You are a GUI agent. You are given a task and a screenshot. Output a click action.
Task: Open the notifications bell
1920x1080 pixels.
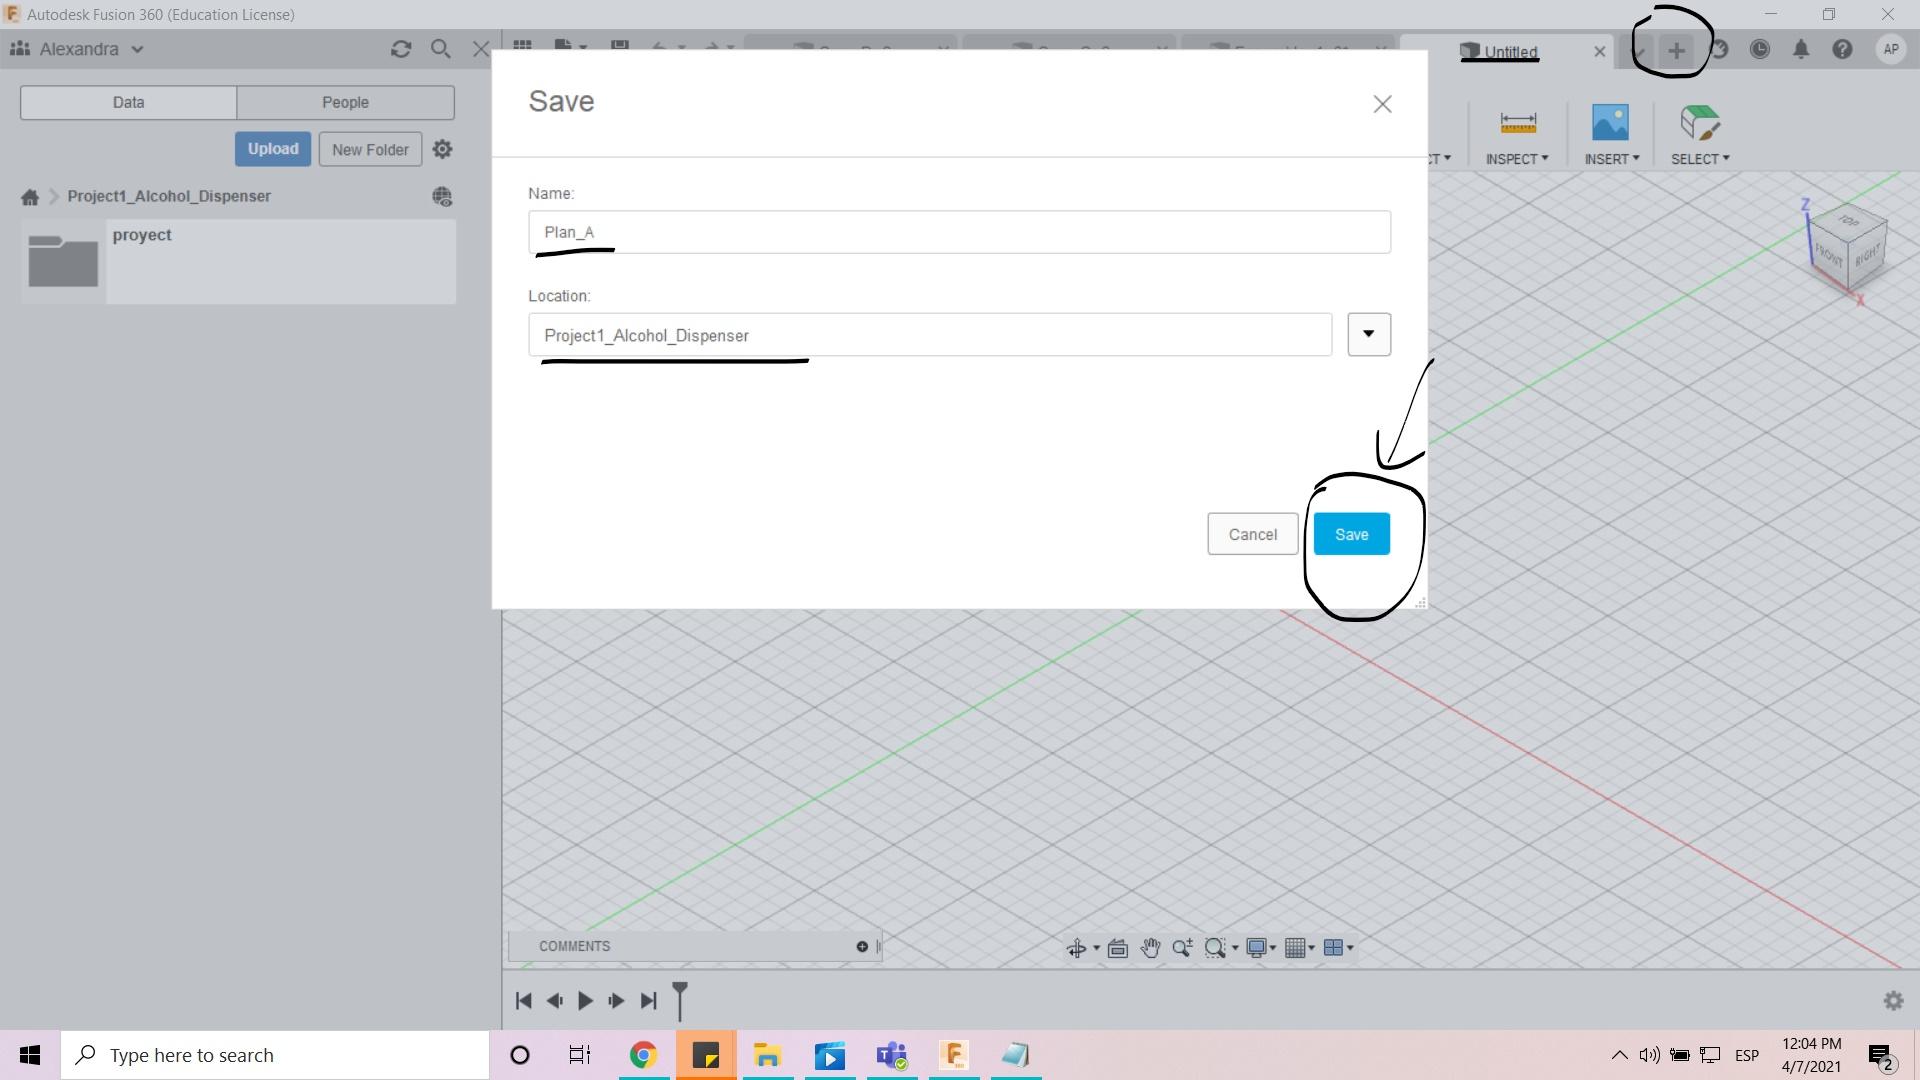tap(1800, 49)
